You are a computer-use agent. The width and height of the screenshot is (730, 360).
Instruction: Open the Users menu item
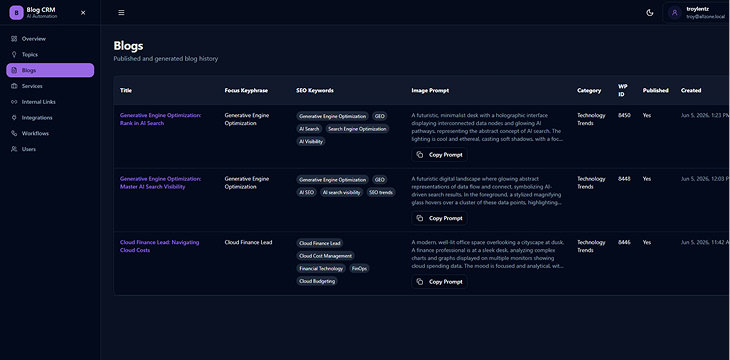point(50,149)
